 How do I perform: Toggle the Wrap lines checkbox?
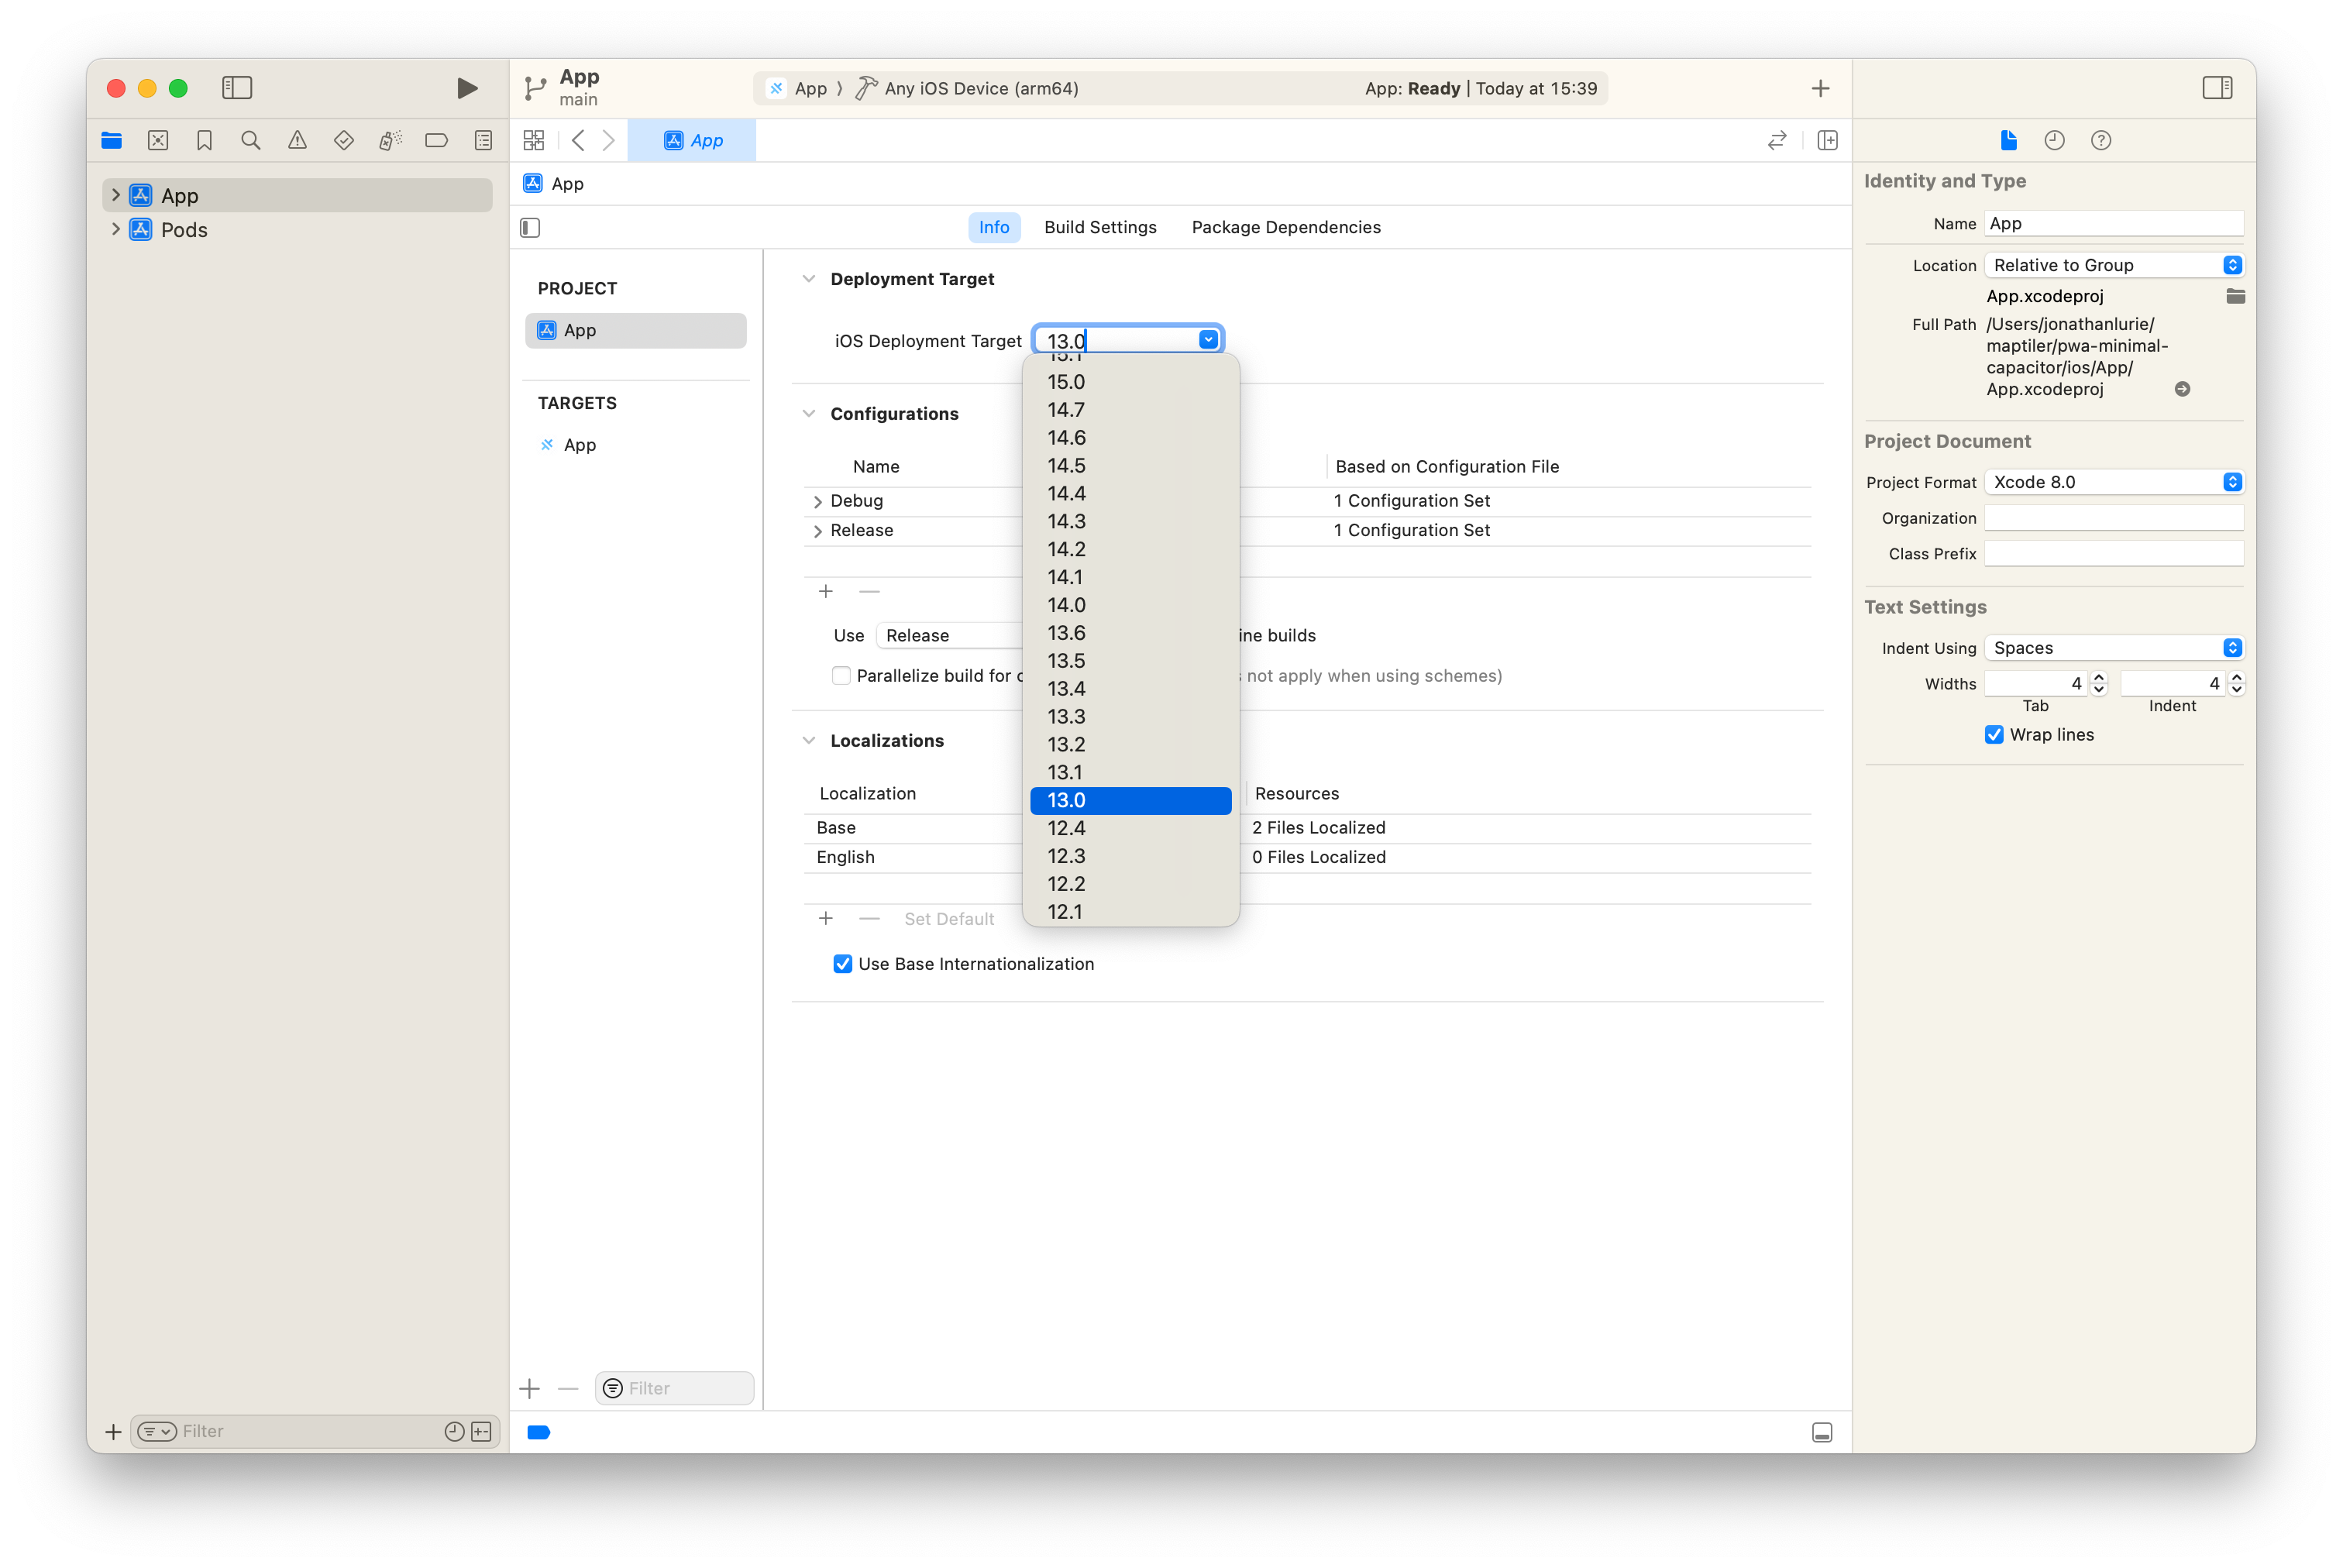point(1993,735)
